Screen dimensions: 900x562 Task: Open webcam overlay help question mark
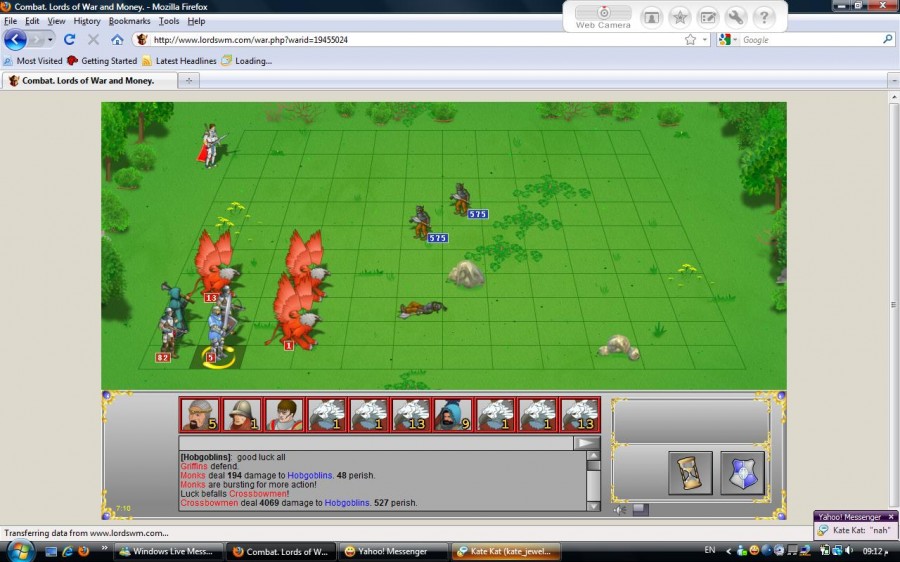[x=764, y=18]
